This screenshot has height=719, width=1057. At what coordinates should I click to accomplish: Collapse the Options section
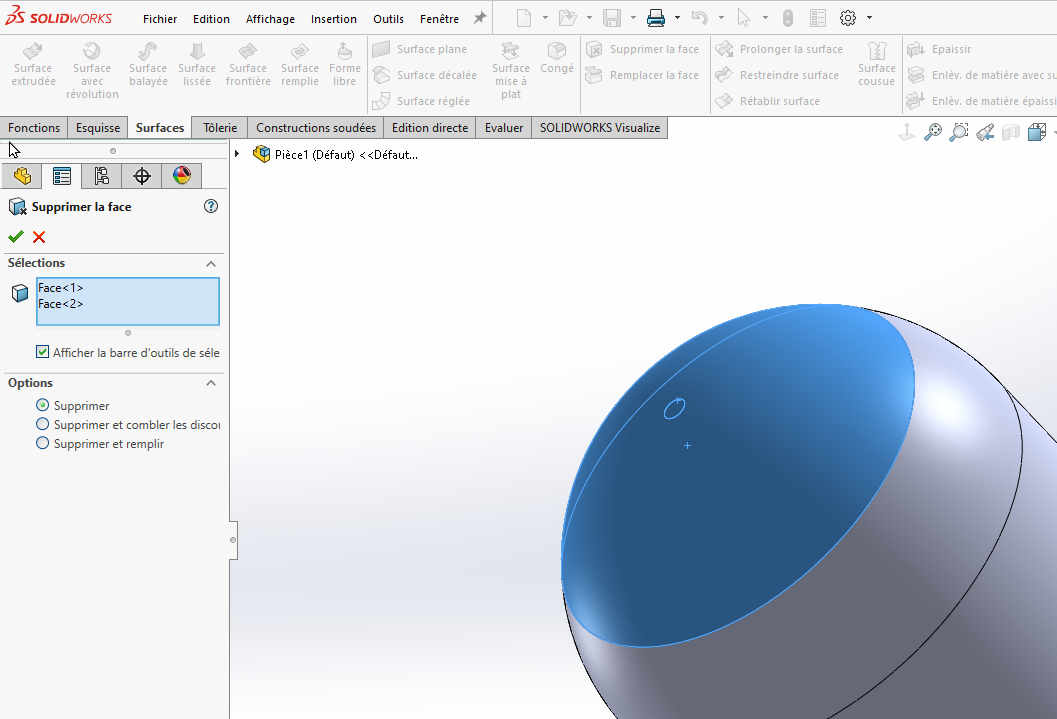point(211,383)
